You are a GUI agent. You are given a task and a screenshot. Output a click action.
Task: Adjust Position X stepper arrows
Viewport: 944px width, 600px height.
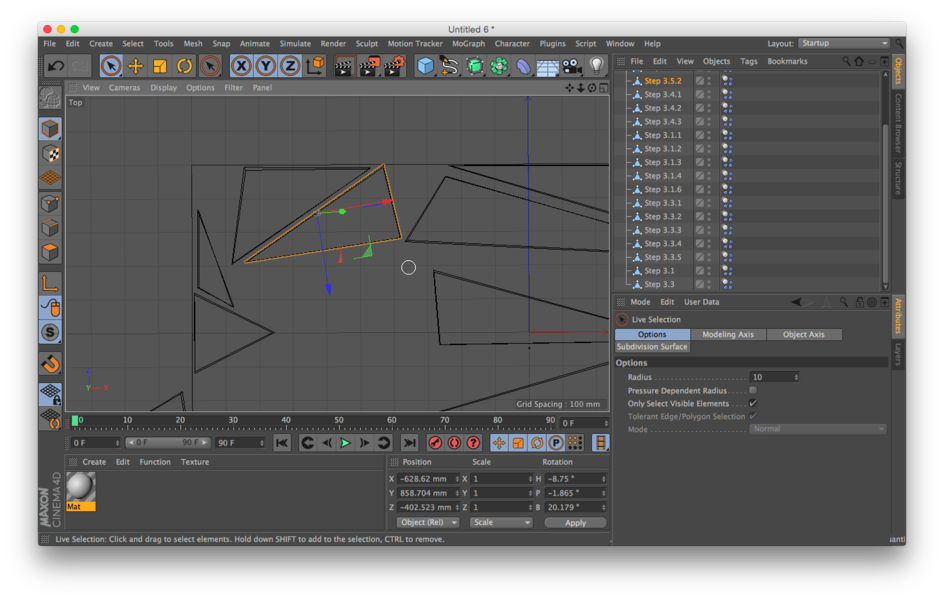click(456, 479)
